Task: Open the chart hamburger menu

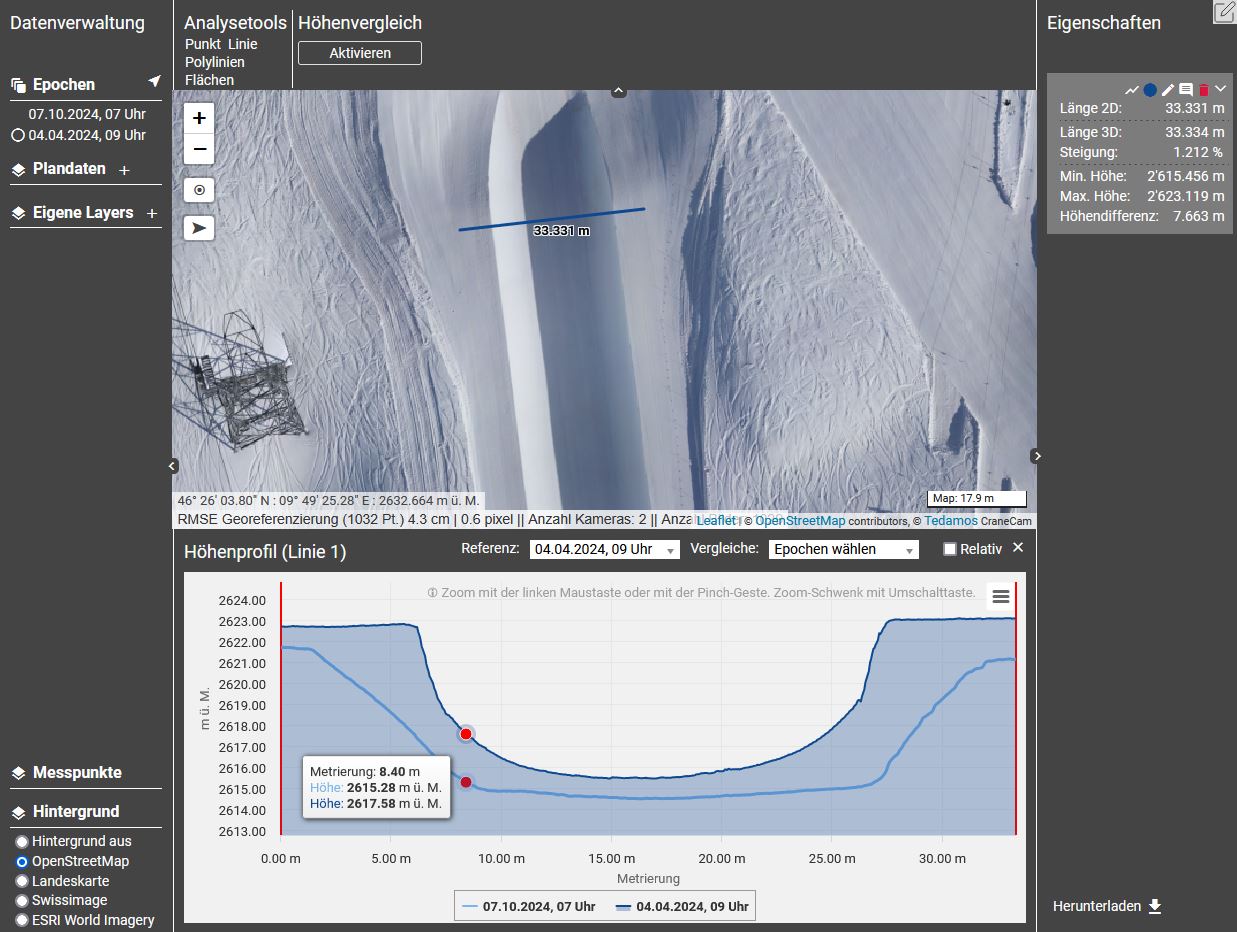Action: click(1000, 596)
